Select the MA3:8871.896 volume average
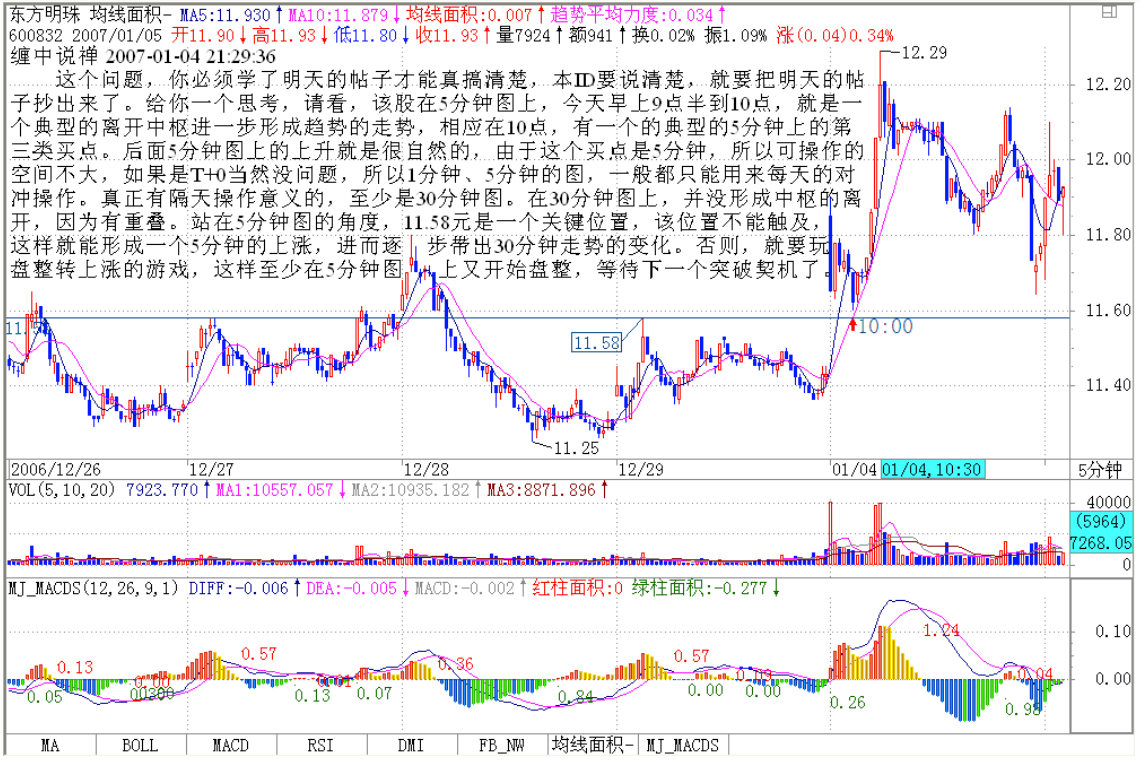1140x760 pixels. coord(541,489)
